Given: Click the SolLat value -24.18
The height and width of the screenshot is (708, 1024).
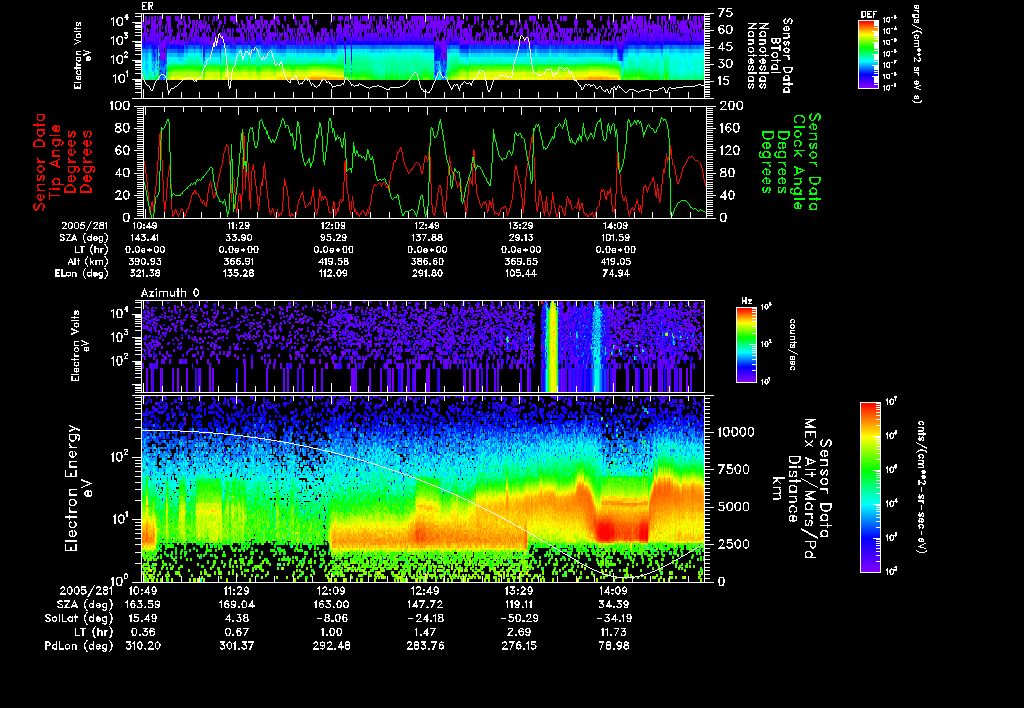Looking at the screenshot, I should (425, 618).
